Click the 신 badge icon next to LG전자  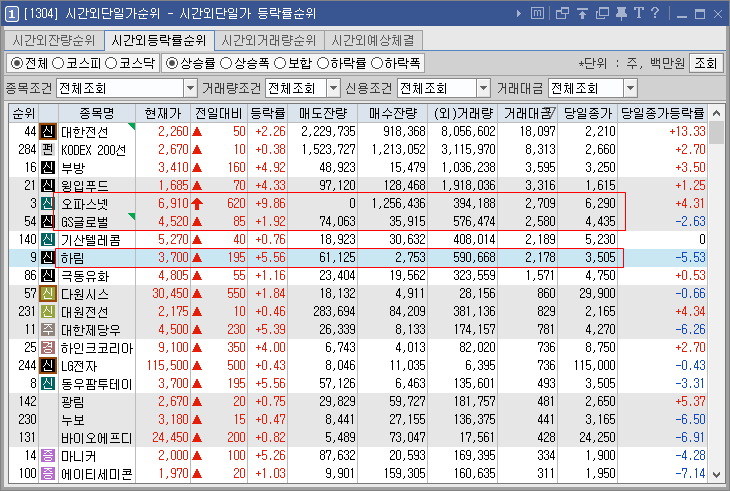(48, 366)
